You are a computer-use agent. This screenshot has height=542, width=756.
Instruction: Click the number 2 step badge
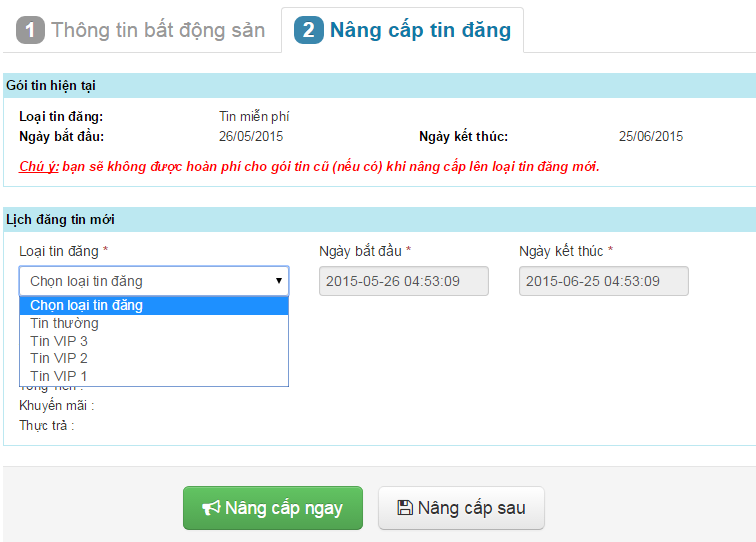tap(309, 30)
